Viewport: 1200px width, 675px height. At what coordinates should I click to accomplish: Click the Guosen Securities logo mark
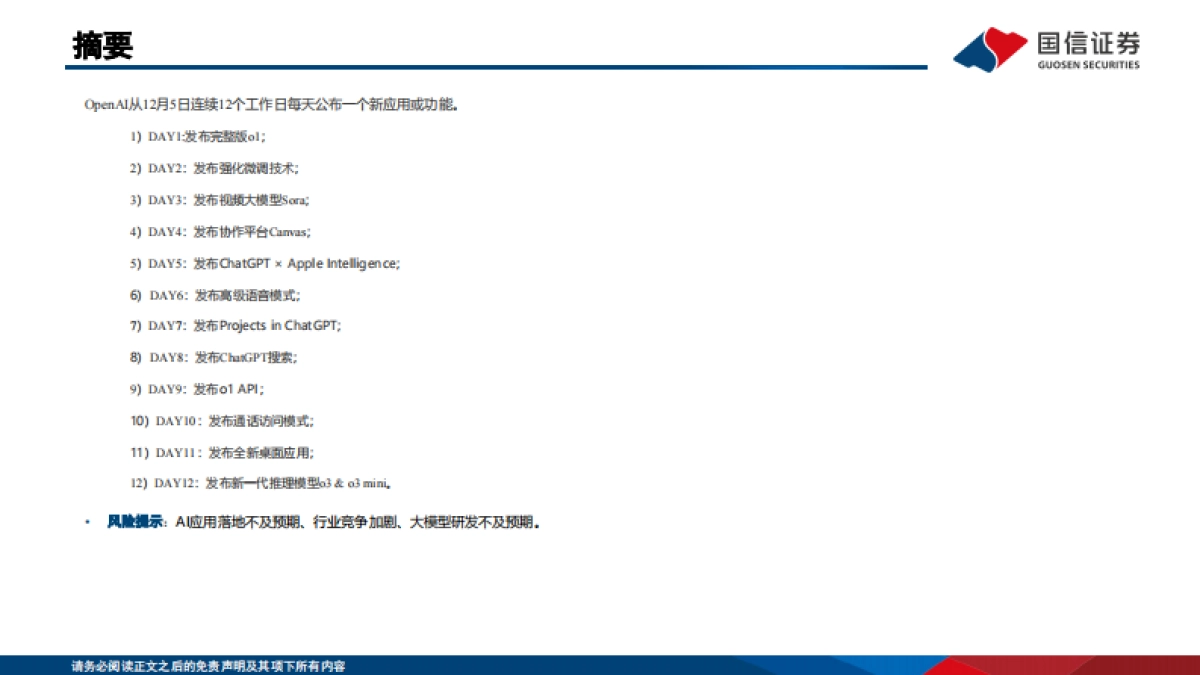pyautogui.click(x=990, y=46)
